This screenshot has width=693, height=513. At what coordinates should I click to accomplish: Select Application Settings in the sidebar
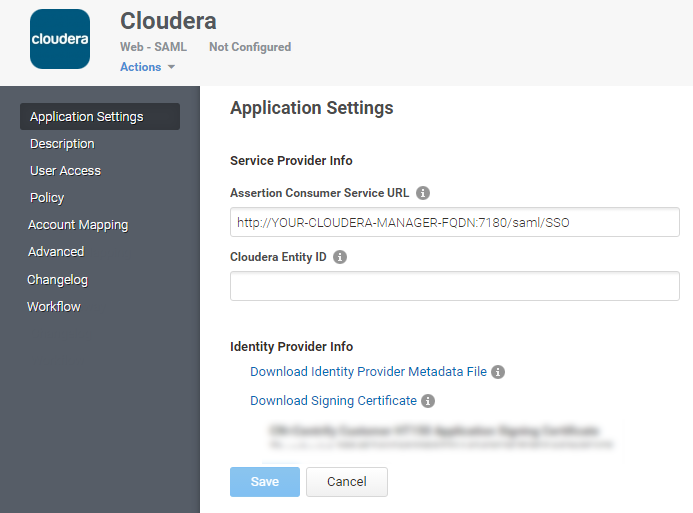point(87,117)
